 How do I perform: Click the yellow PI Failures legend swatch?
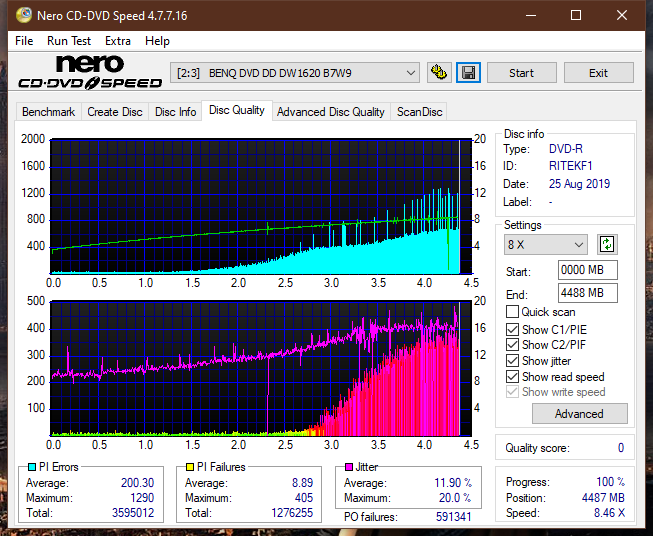point(190,467)
